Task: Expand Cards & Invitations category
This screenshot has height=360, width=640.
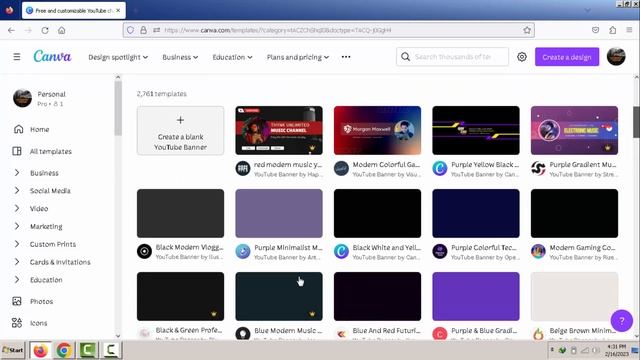Action: [x=17, y=262]
